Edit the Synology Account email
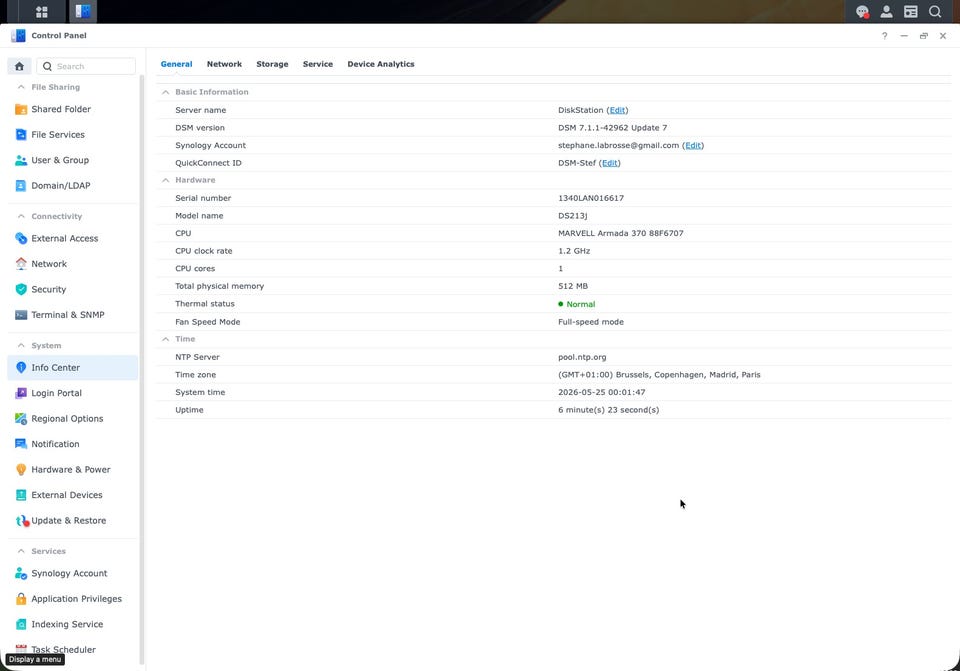This screenshot has width=960, height=671. (693, 145)
